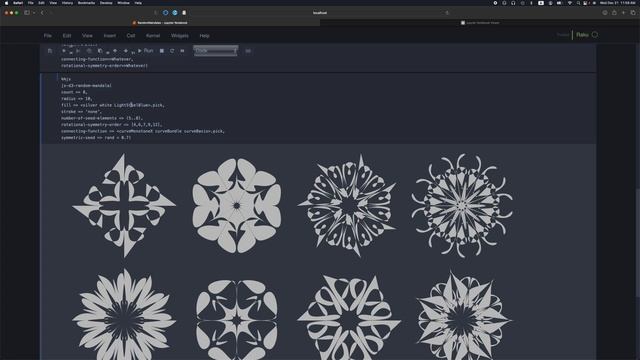The height and width of the screenshot is (360, 640).
Task: Switch to RandomMandalas Jupyter Notebook tab
Action: (160, 23)
